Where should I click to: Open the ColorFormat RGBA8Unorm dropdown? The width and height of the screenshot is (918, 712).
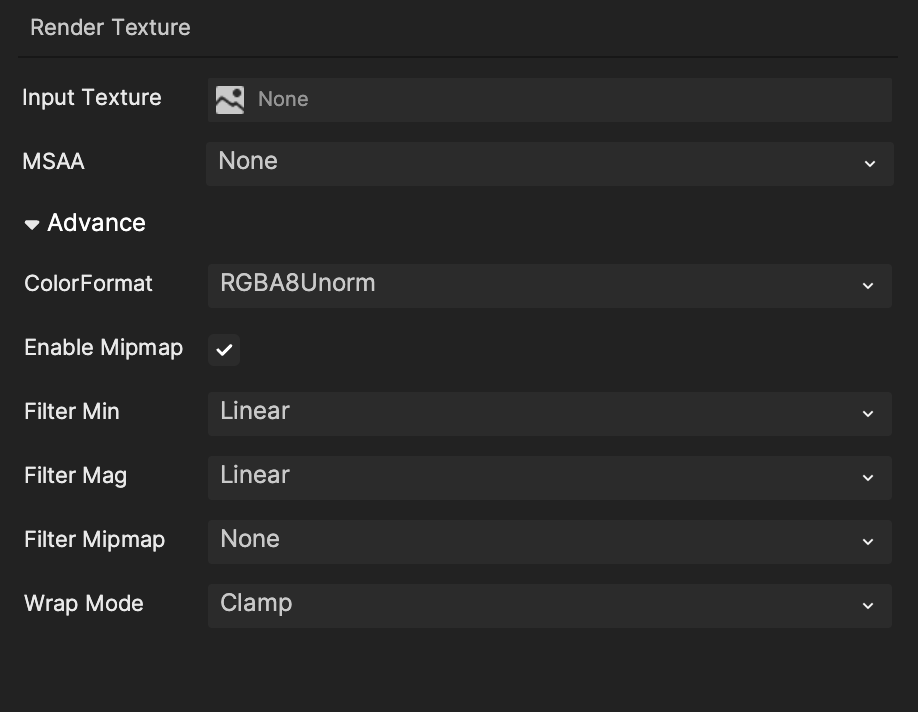tap(548, 284)
